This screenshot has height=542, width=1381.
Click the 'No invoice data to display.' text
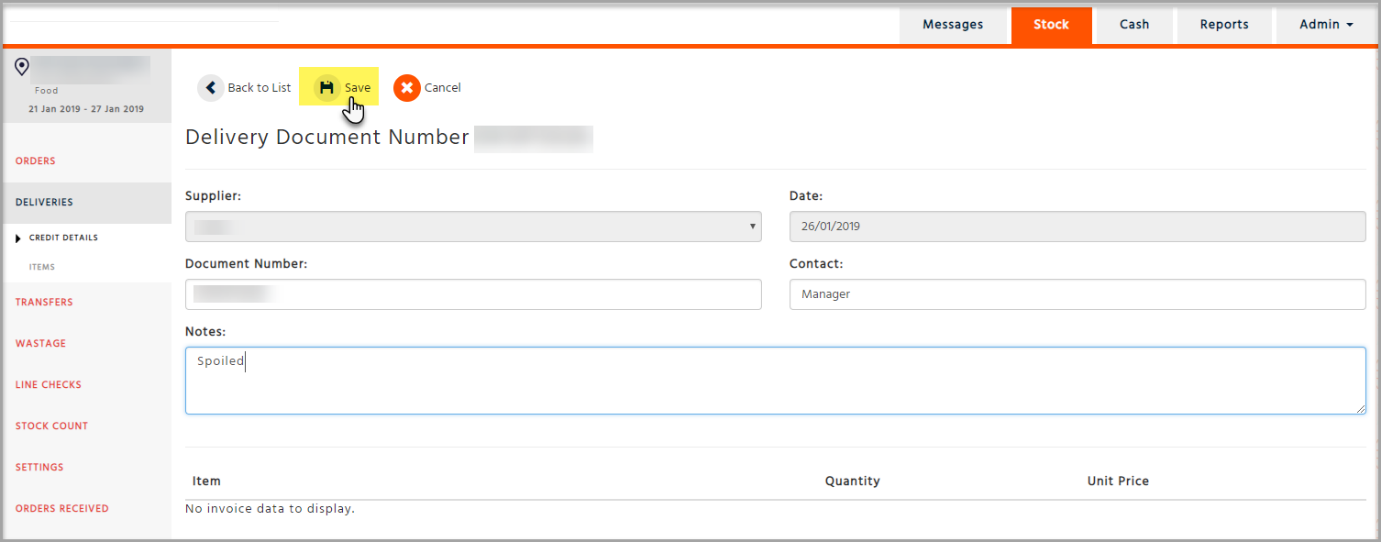click(270, 509)
